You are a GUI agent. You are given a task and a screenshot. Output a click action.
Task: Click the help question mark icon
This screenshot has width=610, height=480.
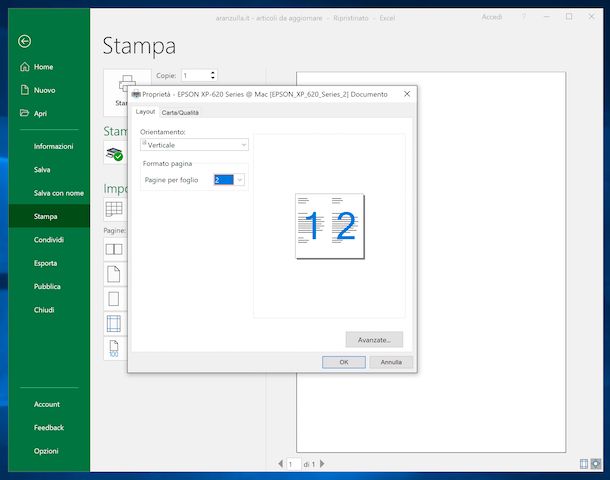click(x=524, y=17)
